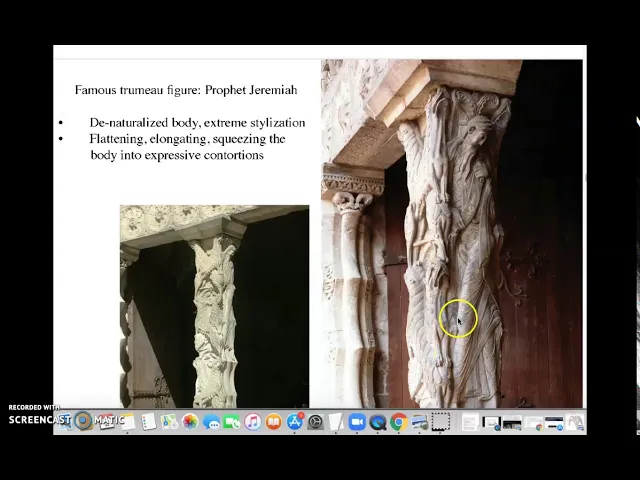Launch the Zoom app from the Dock
Image resolution: width=640 pixels, height=480 pixels.
click(x=357, y=422)
